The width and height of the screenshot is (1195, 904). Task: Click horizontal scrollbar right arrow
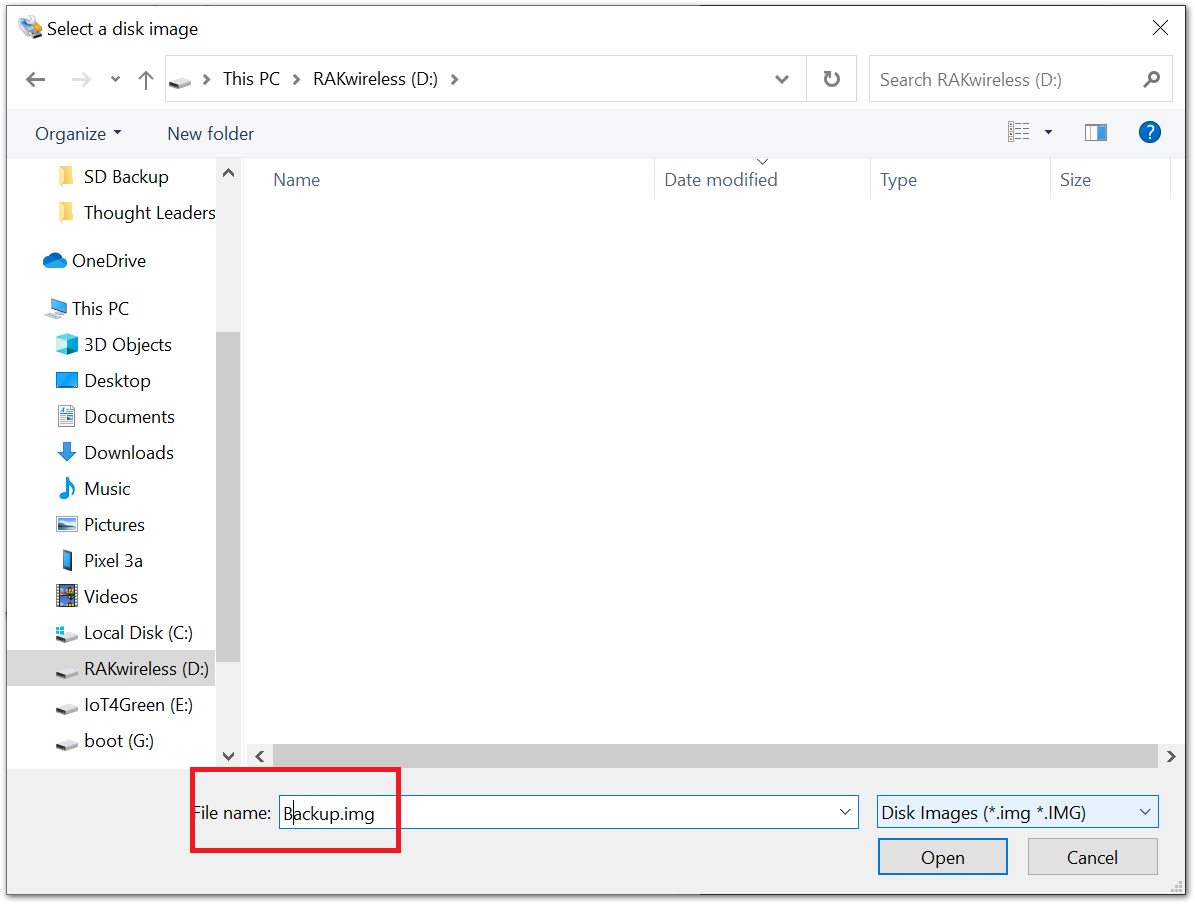1171,756
